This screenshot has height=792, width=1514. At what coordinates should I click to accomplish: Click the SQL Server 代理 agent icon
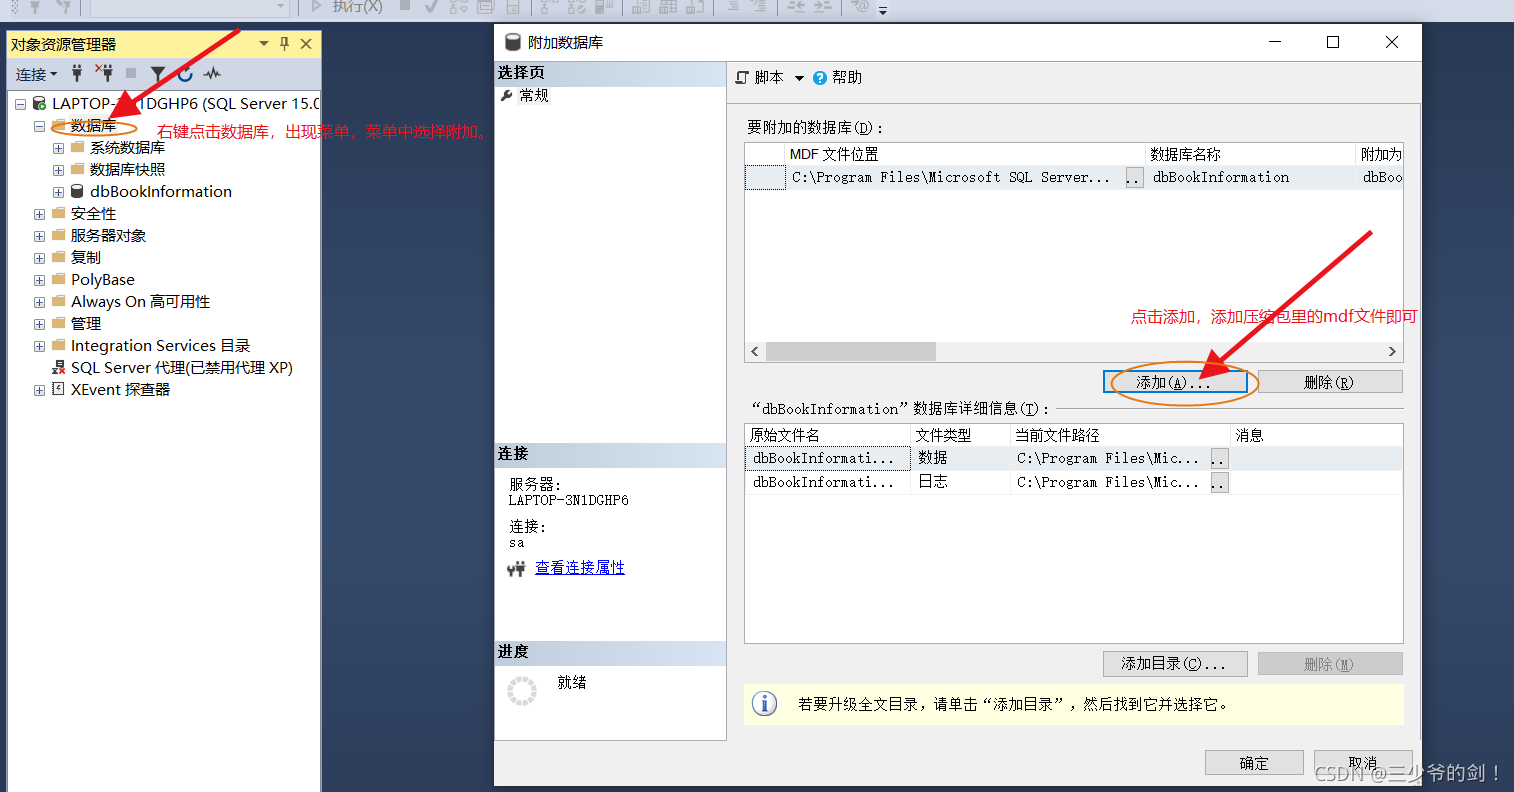58,367
